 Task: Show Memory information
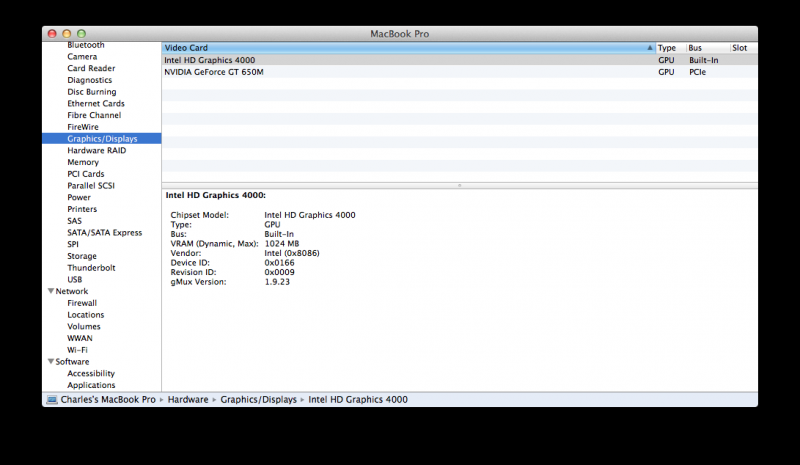(x=83, y=162)
